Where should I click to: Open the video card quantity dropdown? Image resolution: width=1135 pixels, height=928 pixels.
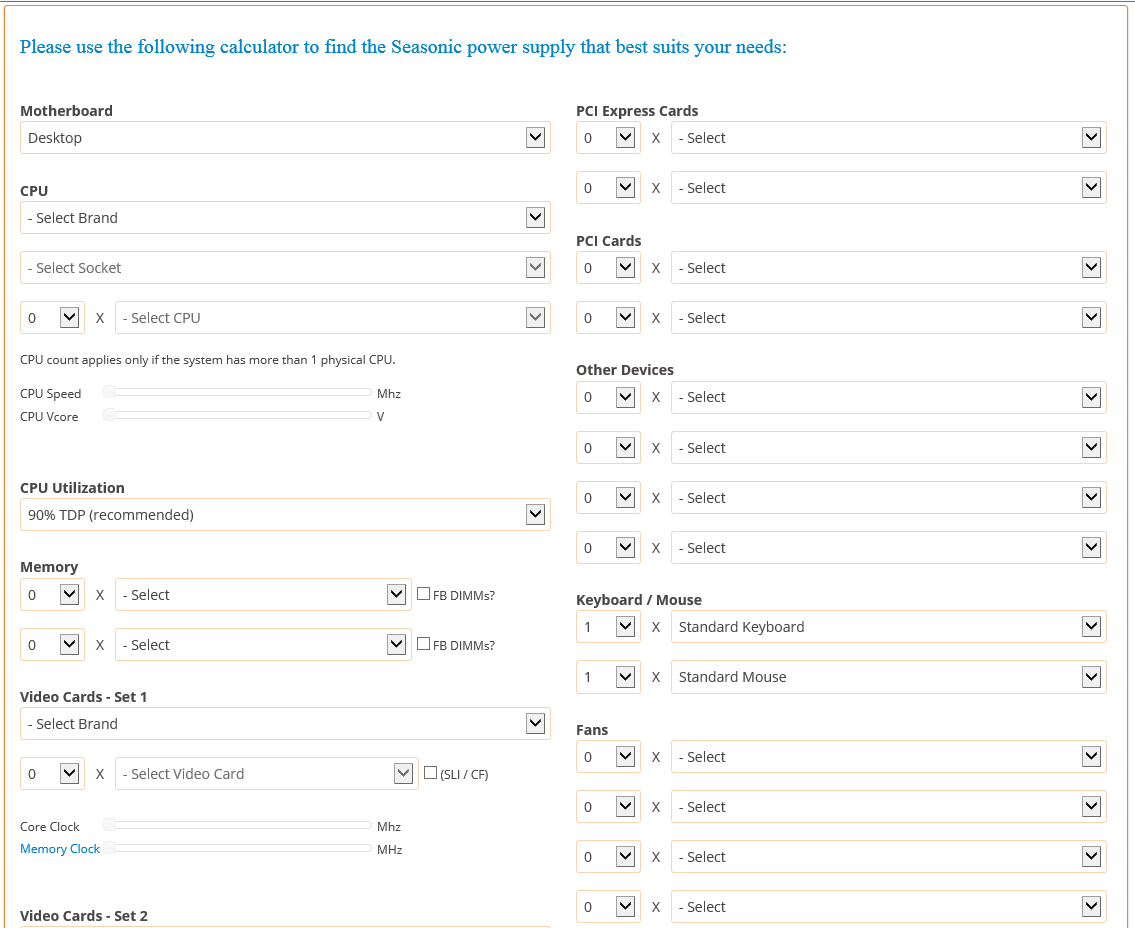[52, 774]
